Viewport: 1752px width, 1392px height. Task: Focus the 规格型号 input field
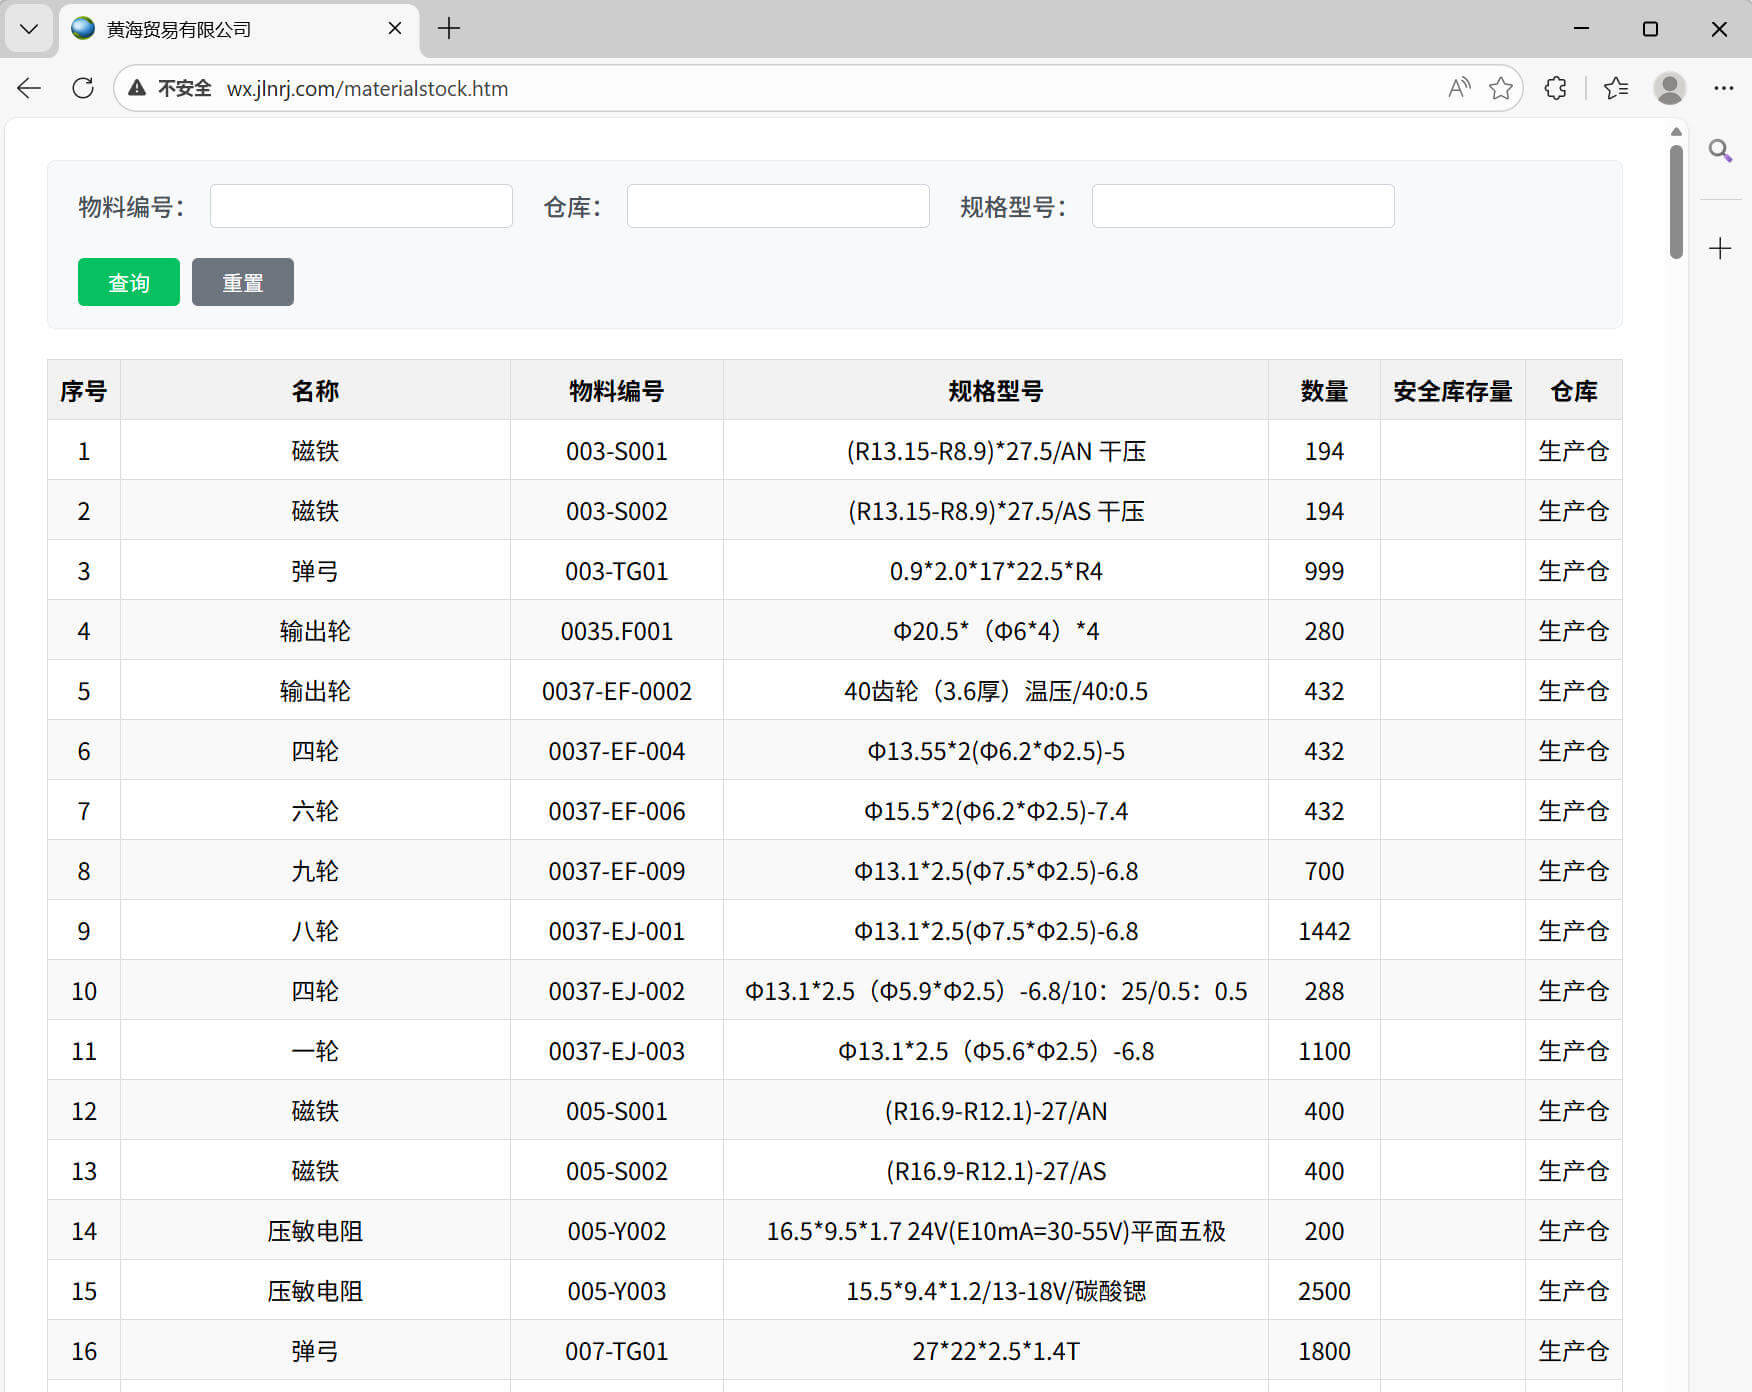[x=1243, y=206]
